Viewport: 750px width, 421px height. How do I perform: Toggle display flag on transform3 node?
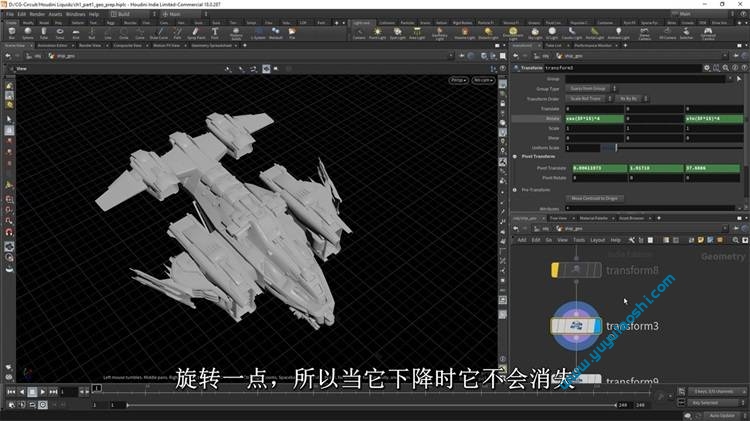click(x=597, y=326)
